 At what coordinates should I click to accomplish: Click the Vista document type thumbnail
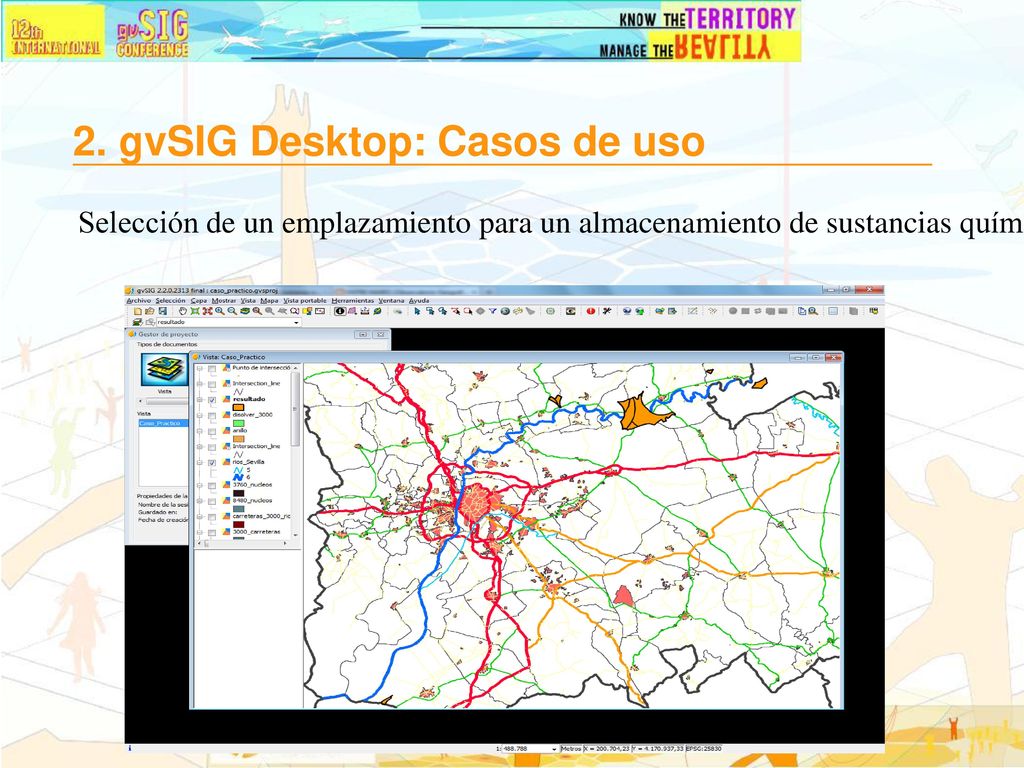pyautogui.click(x=165, y=370)
